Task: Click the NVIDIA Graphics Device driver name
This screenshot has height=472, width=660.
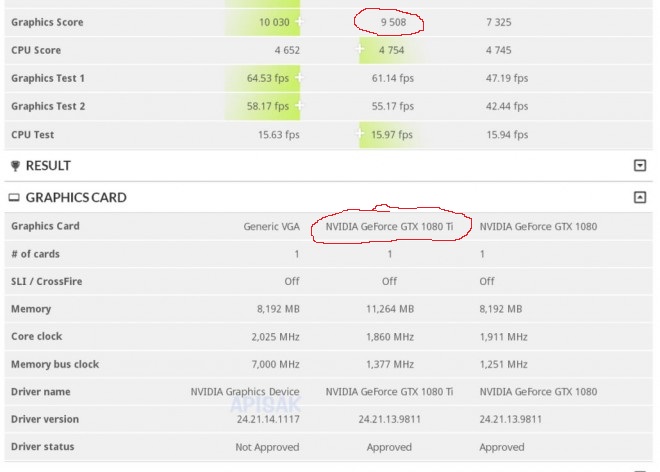Action: coord(245,392)
